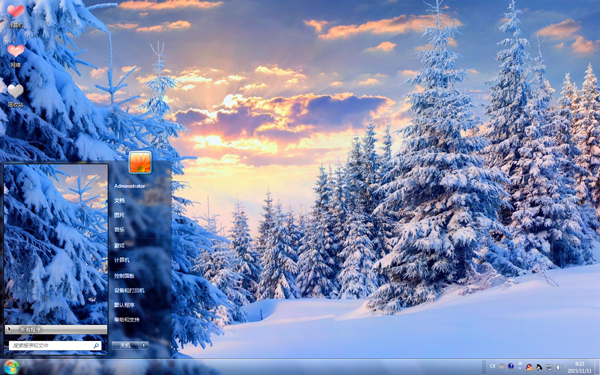
Task: Click black pen-shaped tray icon
Action: [x=539, y=367]
